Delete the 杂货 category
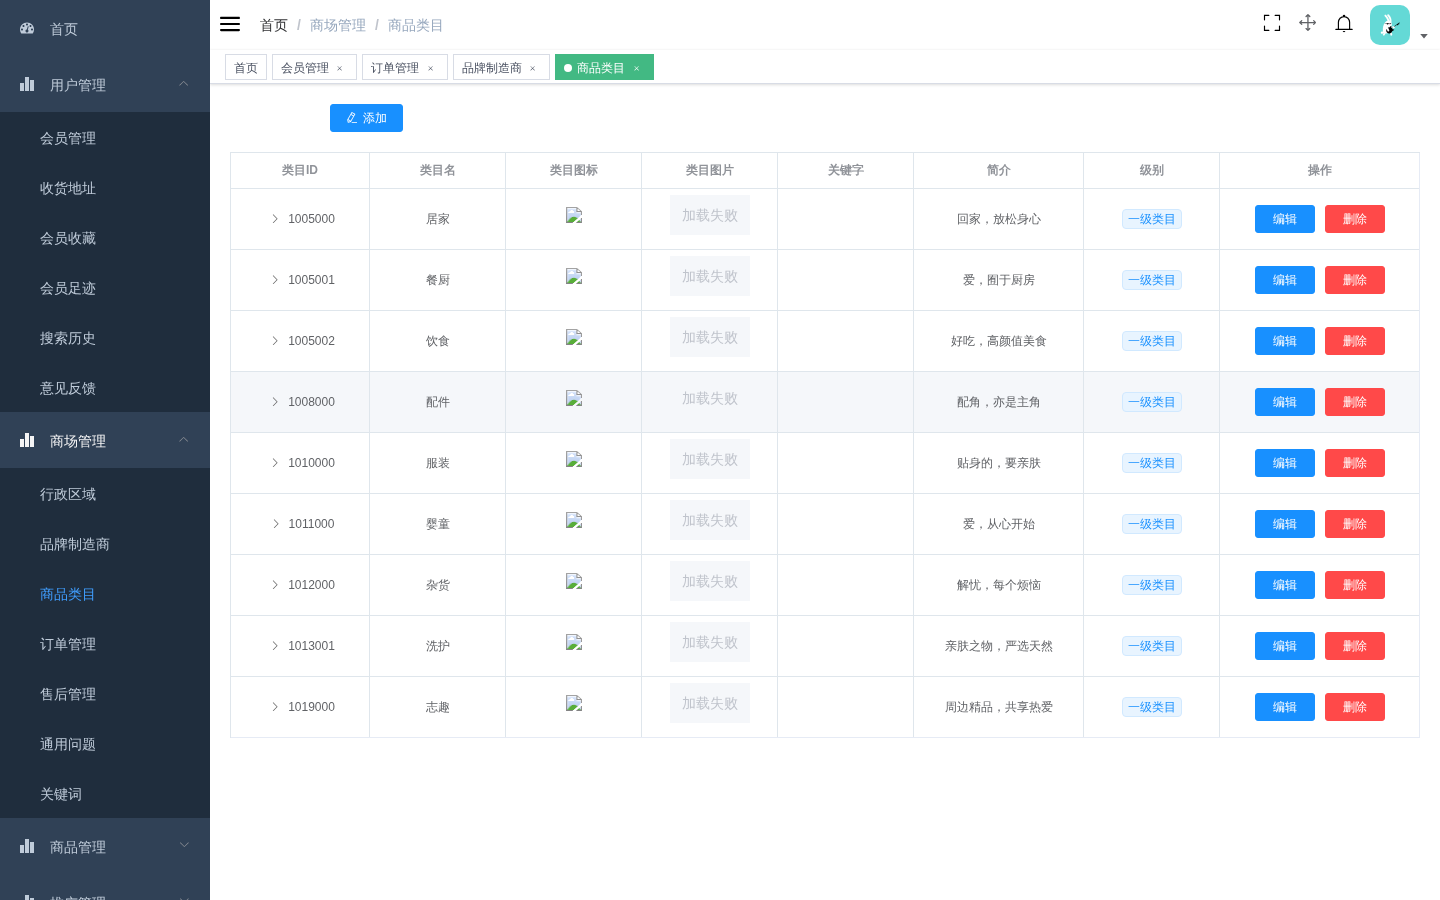Viewport: 1440px width, 900px height. pos(1355,585)
